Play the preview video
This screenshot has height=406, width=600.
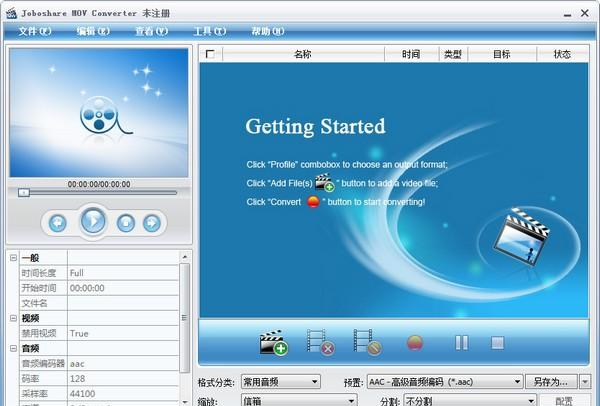(x=93, y=220)
